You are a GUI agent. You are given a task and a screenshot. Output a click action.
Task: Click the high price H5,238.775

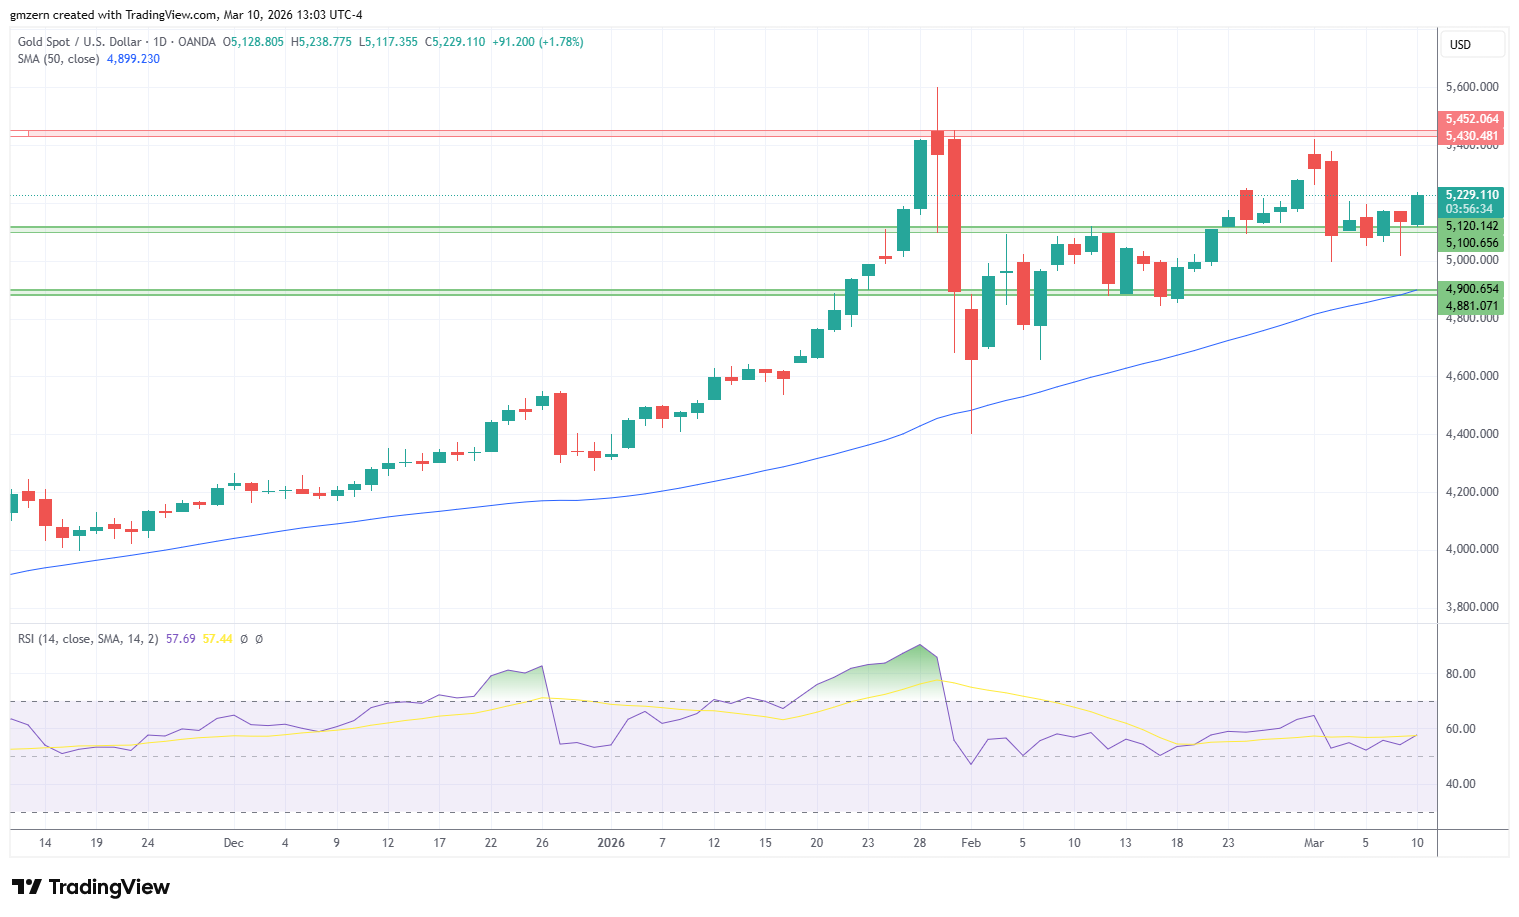click(321, 42)
